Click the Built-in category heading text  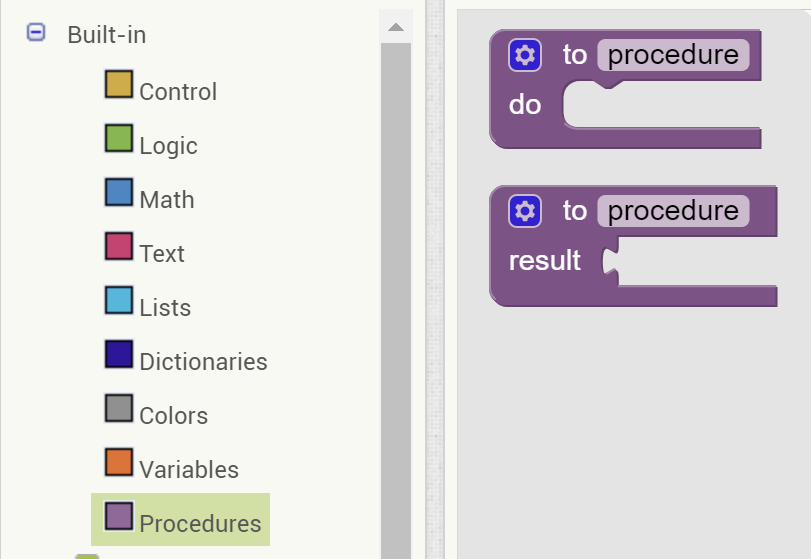point(107,35)
